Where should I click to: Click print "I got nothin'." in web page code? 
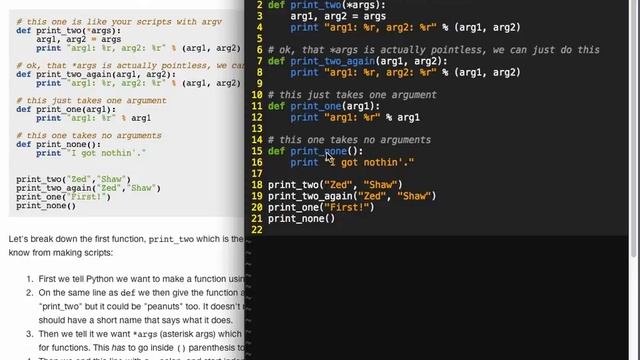tap(91, 153)
